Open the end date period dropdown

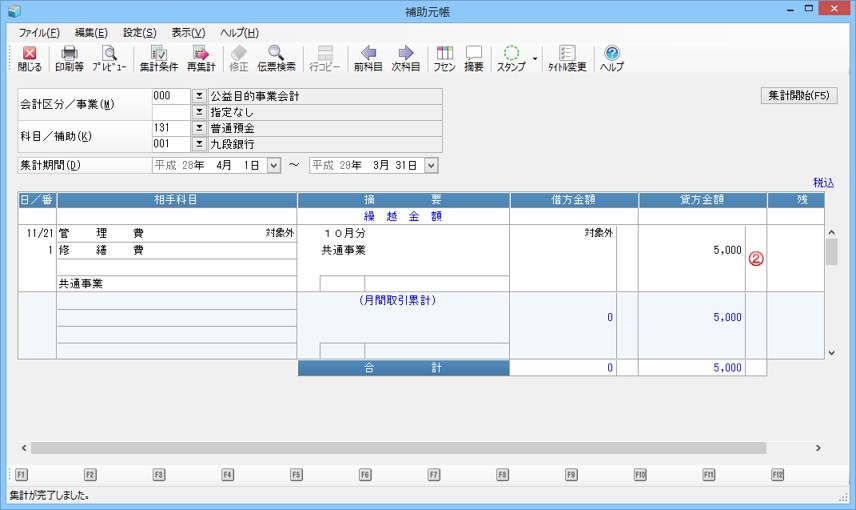click(x=431, y=165)
